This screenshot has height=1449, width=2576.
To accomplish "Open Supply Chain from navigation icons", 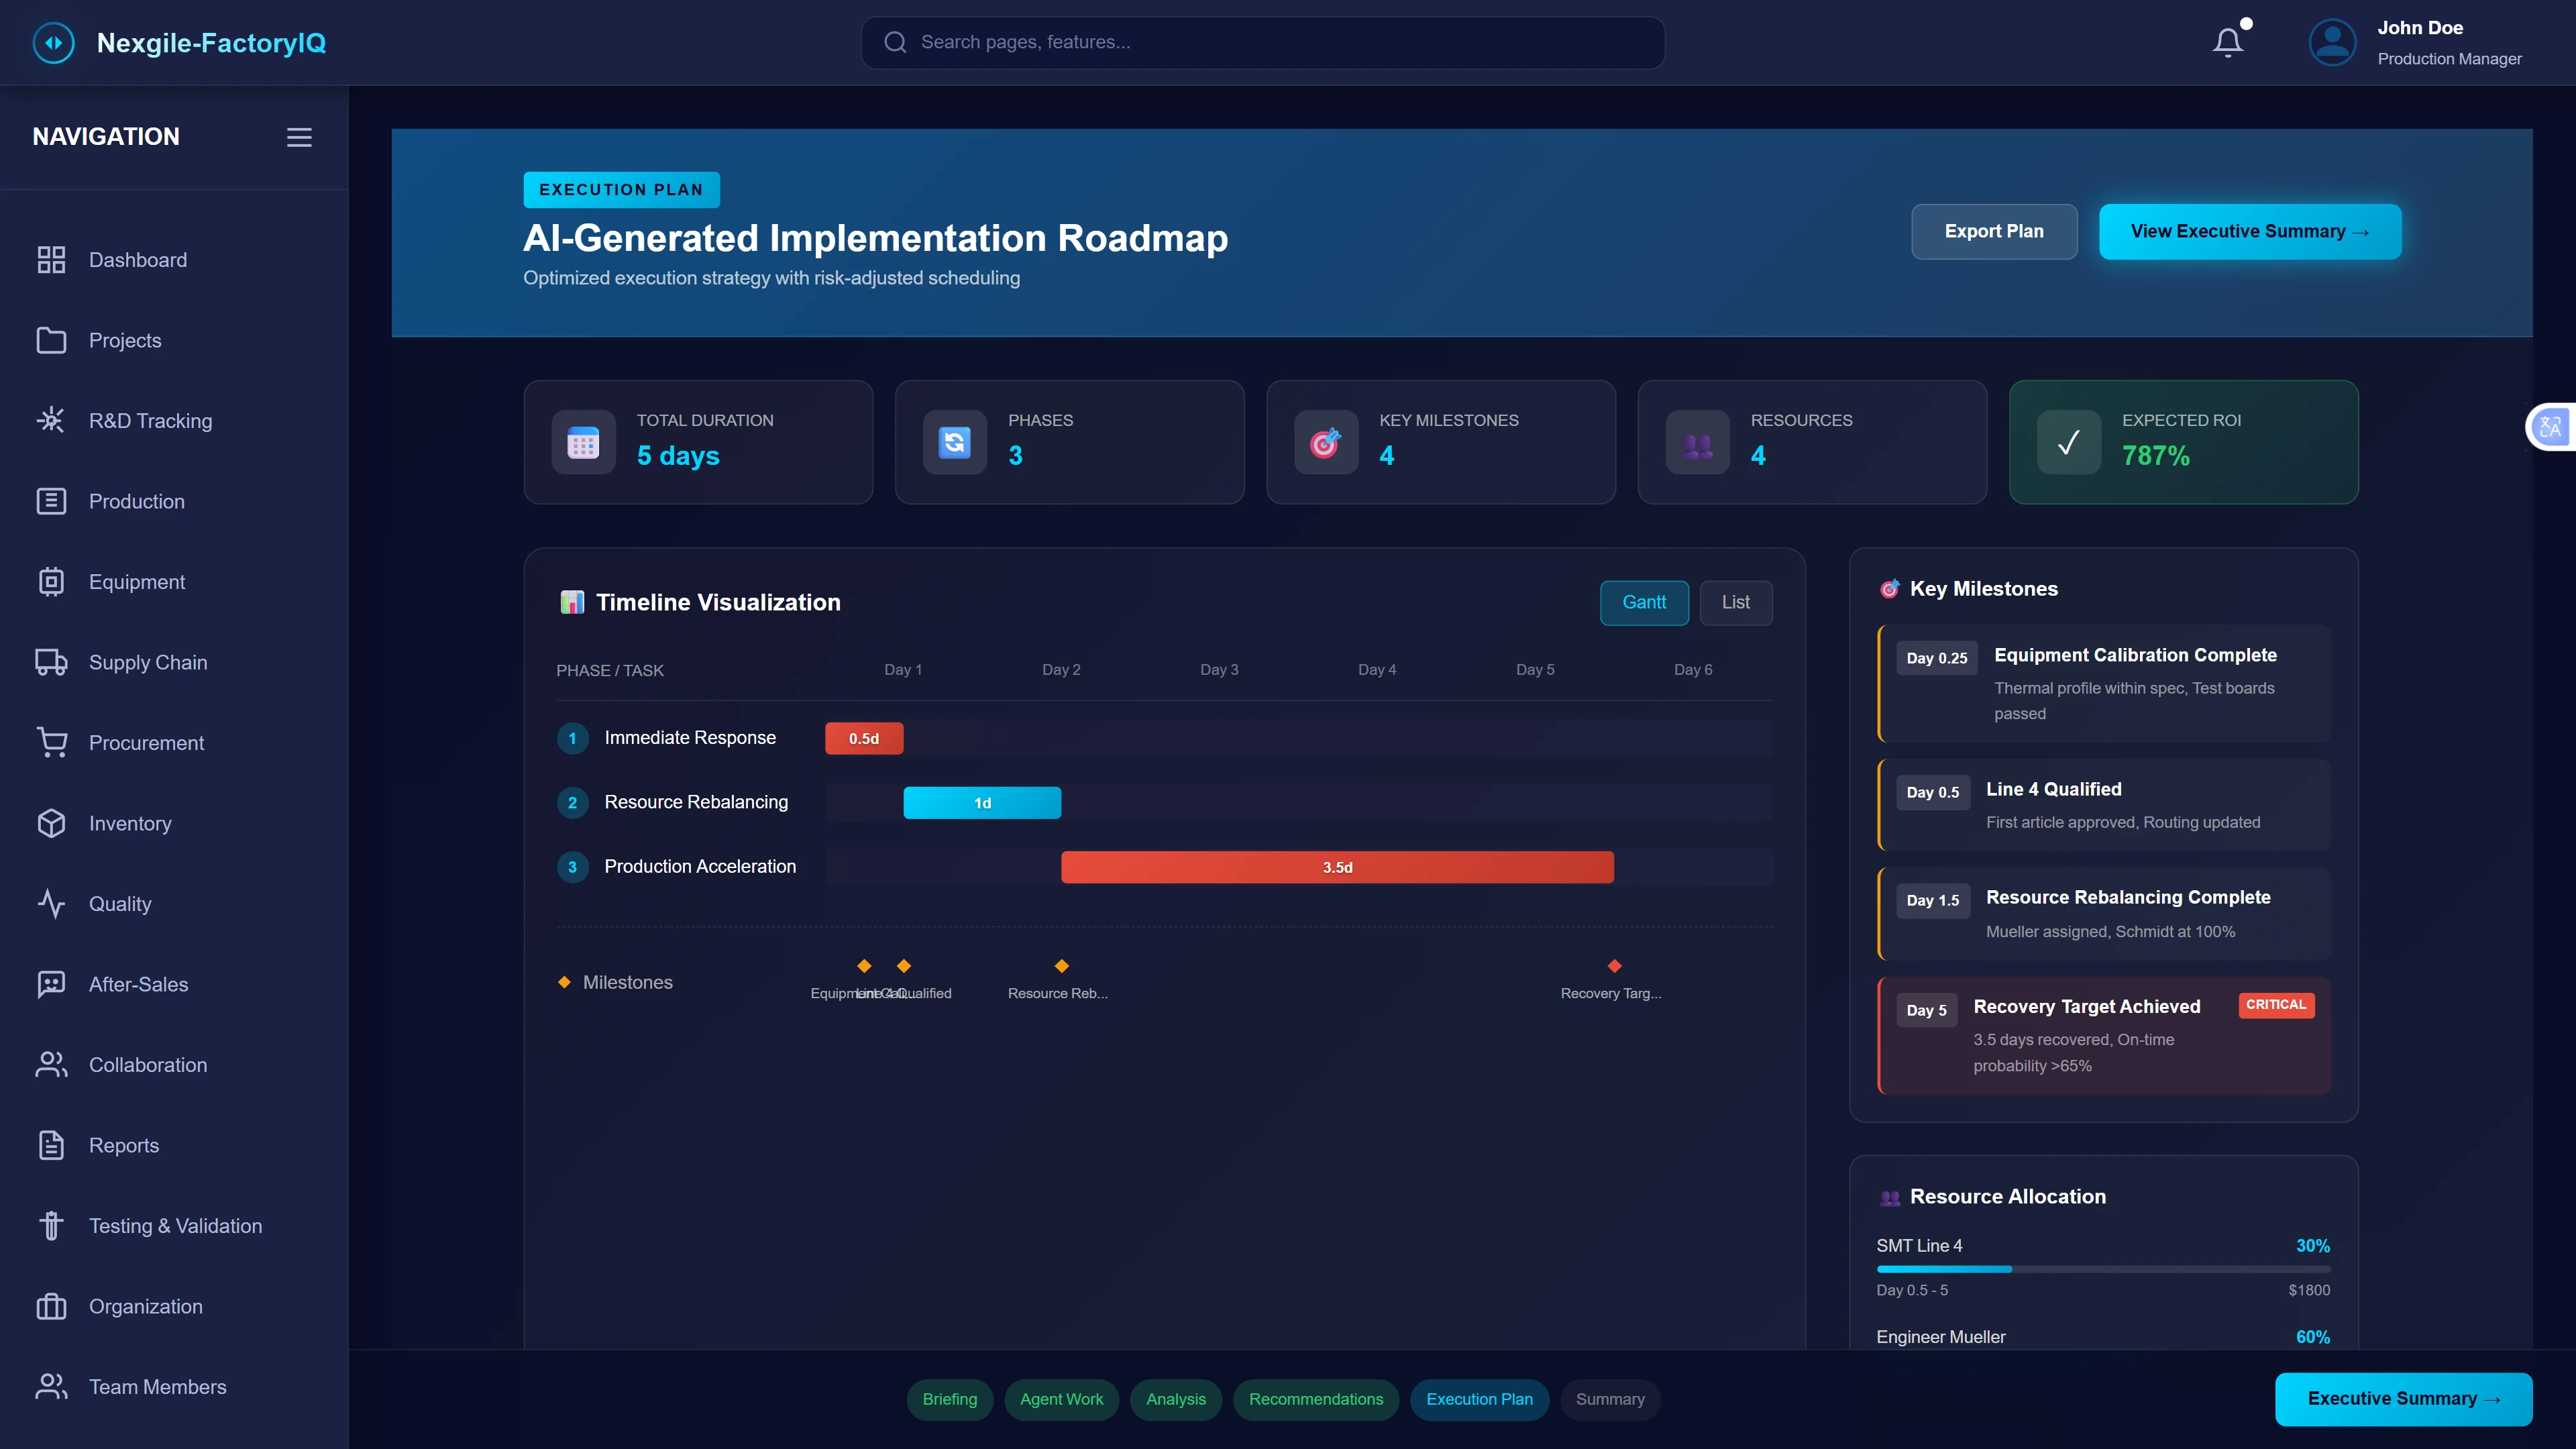I will 51,662.
